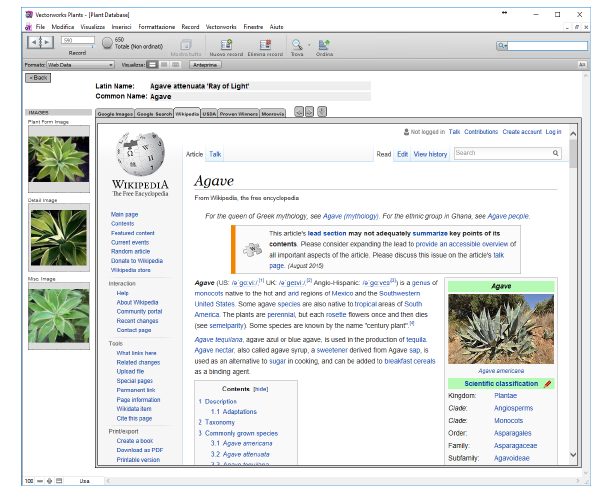Switch to the USDA tab
The image size is (607, 493).
[x=209, y=114]
